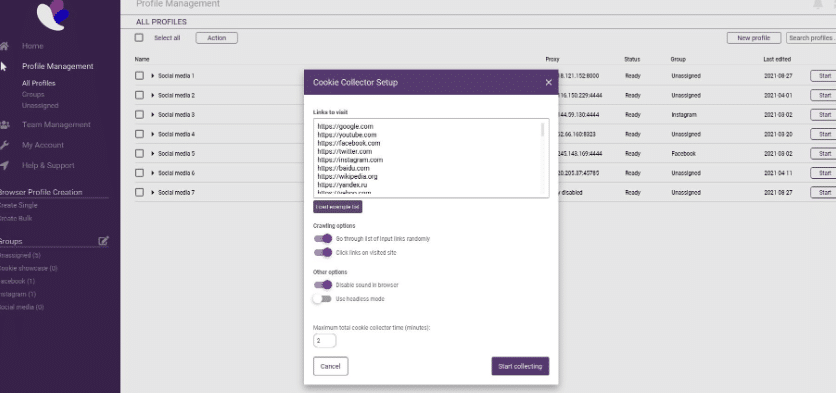The image size is (836, 393).
Task: Check the Select all checkbox
Action: (139, 38)
